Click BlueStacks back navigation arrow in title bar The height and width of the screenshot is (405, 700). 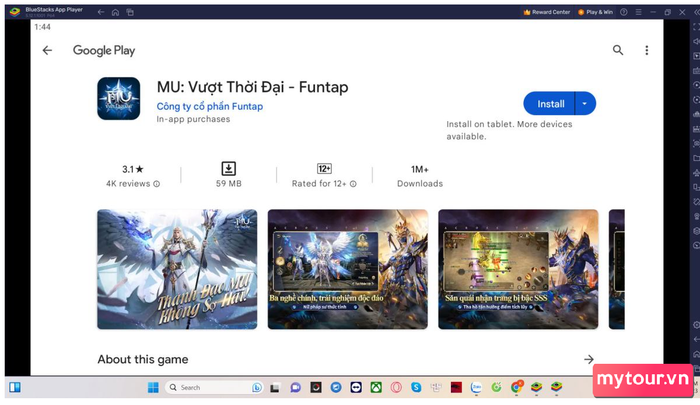point(101,12)
